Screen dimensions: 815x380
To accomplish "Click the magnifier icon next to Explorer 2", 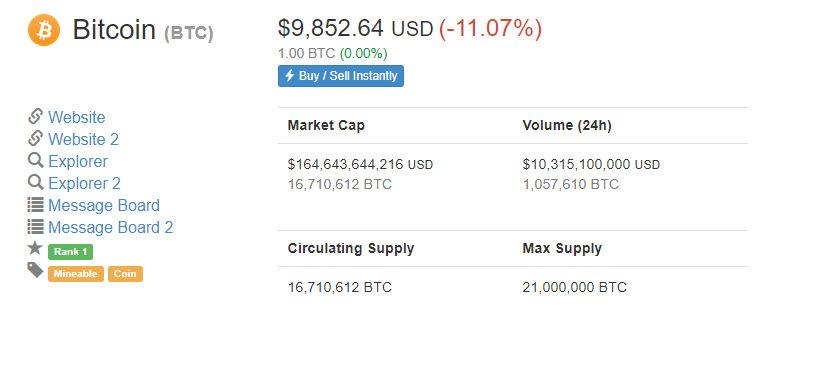I will 35,182.
